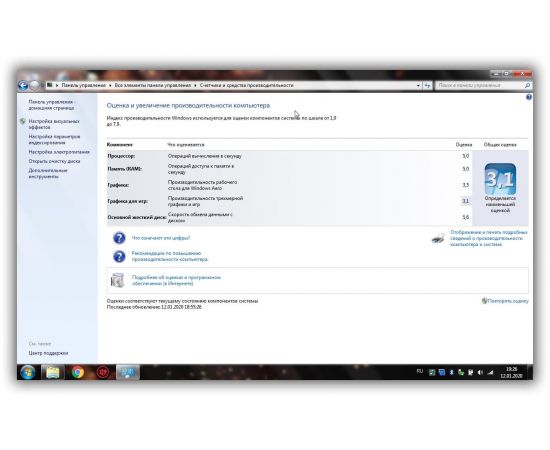The width and height of the screenshot is (550, 450).
Task: Click shield icon beside Настройка визуальных эффектов
Action: pyautogui.click(x=23, y=121)
